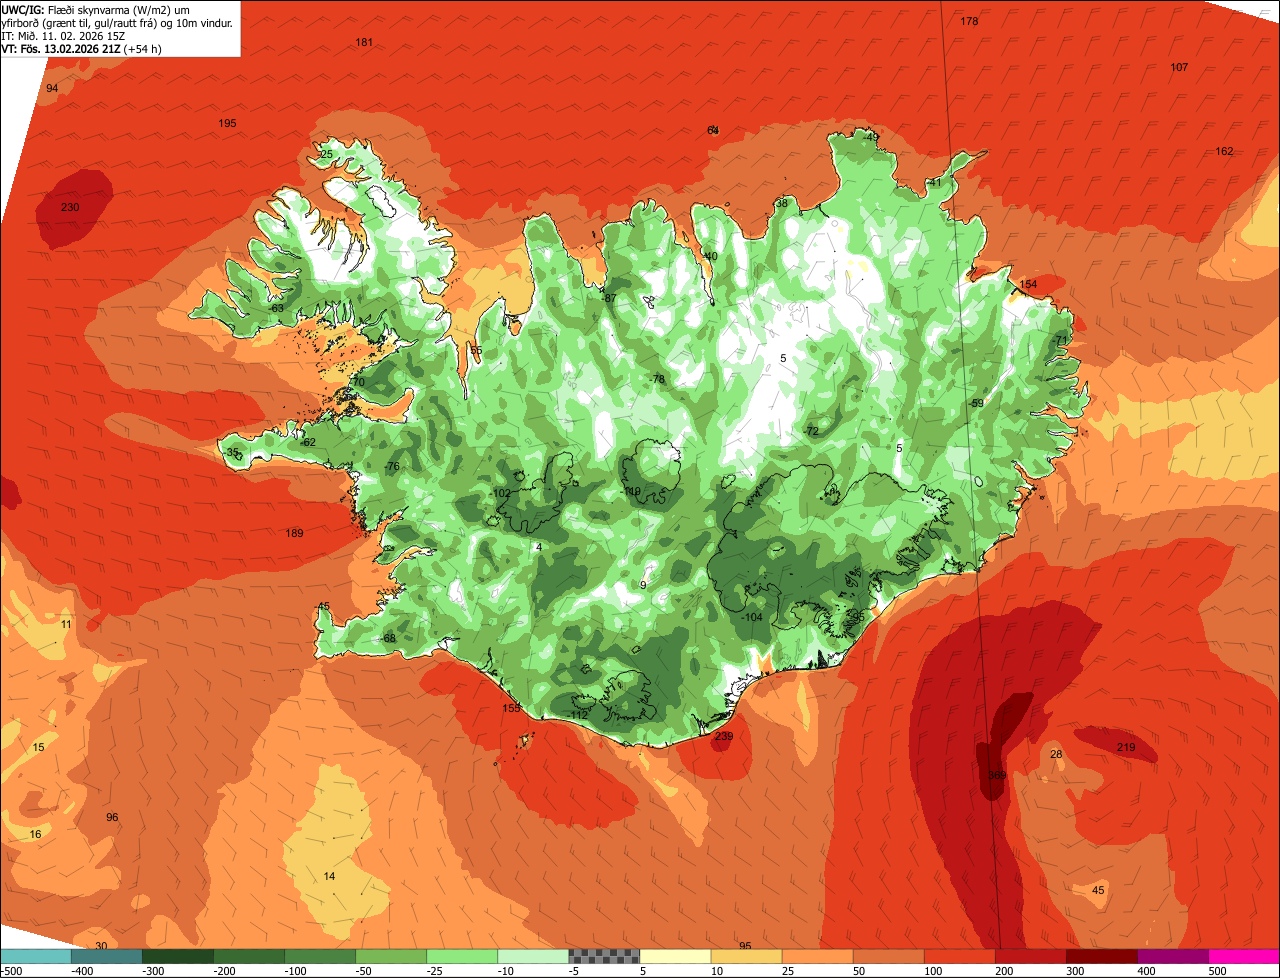
Task: Click the map value 181
Action: click(364, 42)
